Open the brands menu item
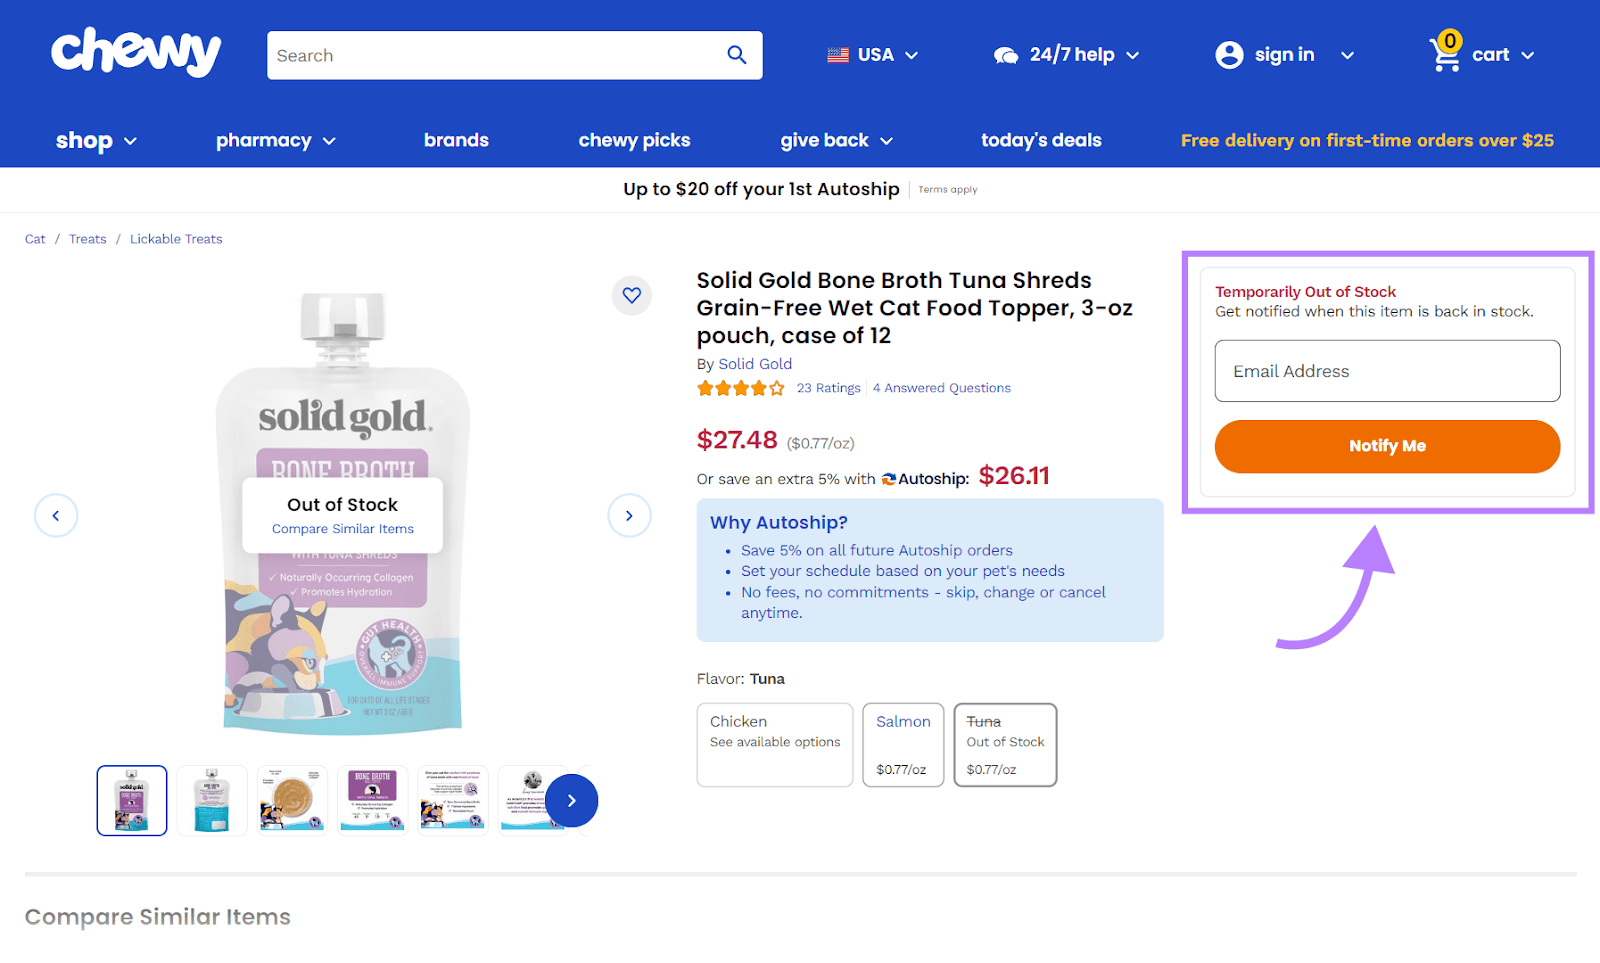 pos(456,141)
